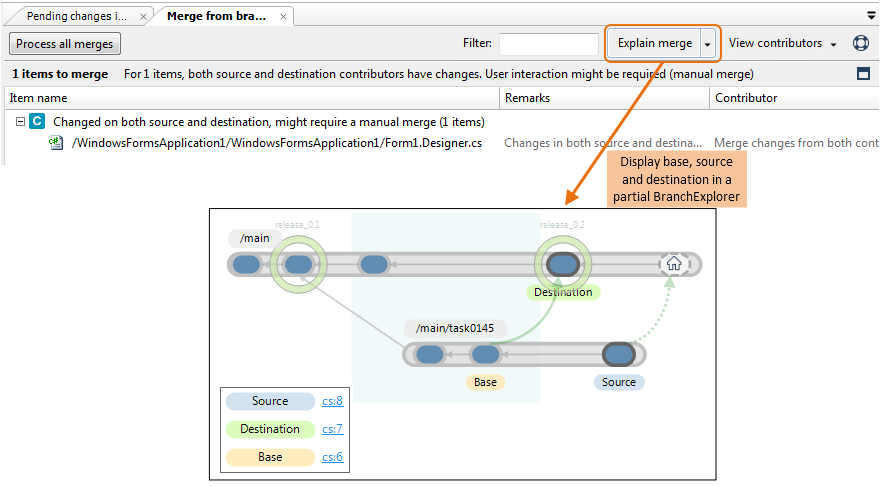Click the '1 items to merge' summary text
The height and width of the screenshot is (487, 886).
click(x=60, y=74)
